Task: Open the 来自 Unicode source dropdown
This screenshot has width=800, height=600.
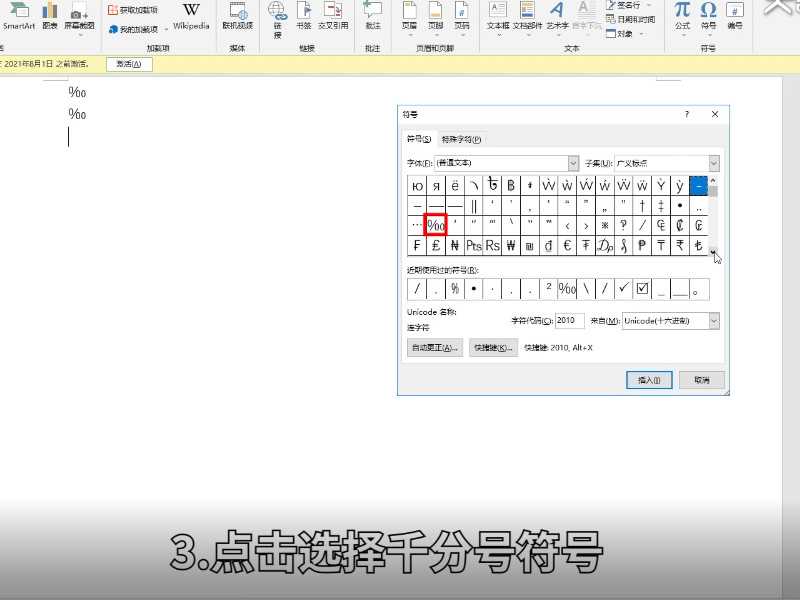Action: [x=714, y=321]
